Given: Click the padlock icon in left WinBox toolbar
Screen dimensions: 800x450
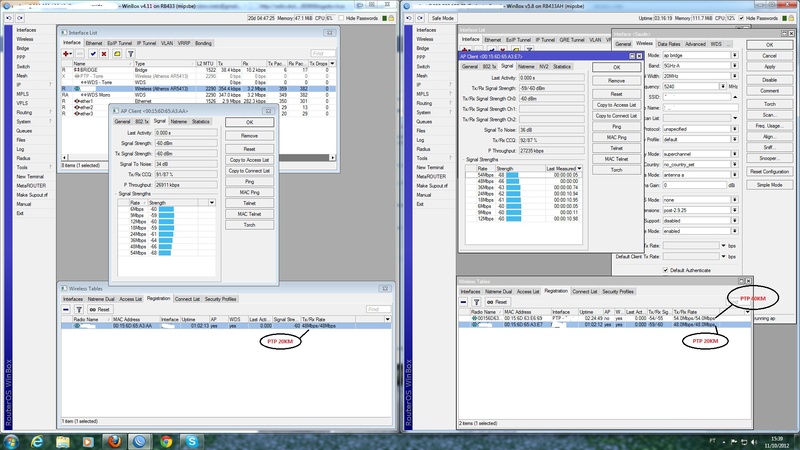Looking at the screenshot, I should click(391, 18).
